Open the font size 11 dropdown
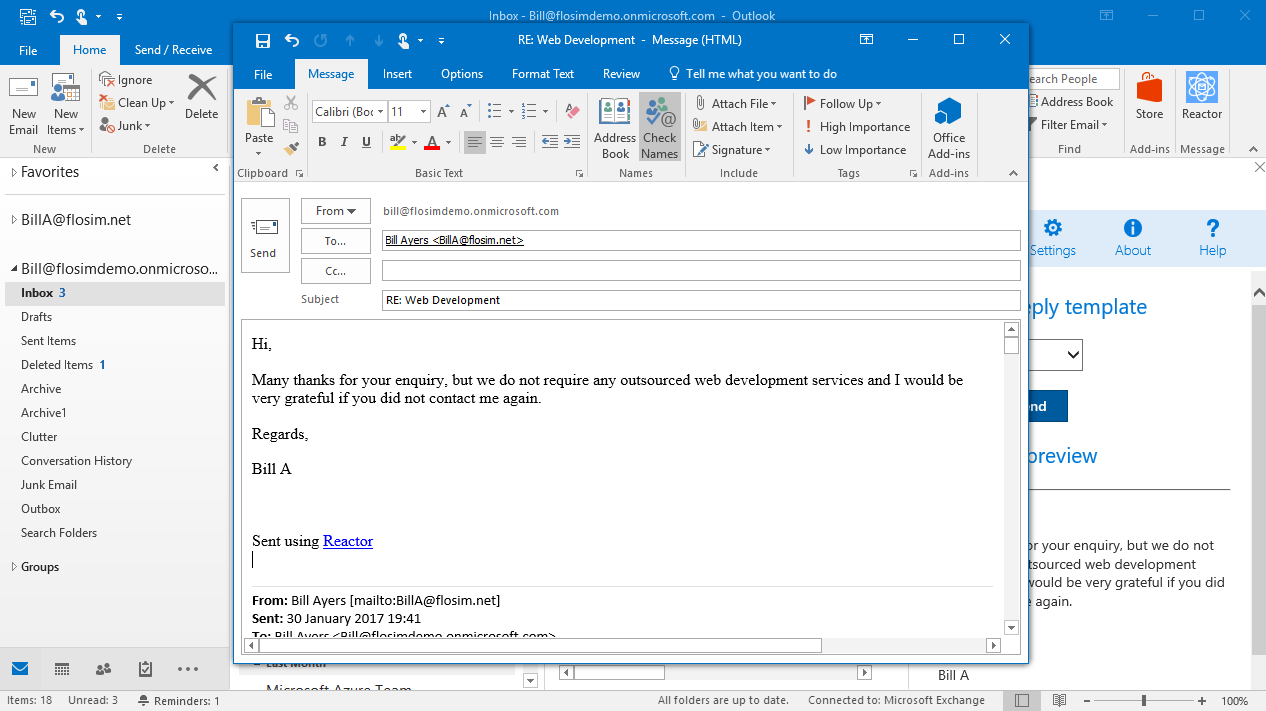 click(424, 112)
